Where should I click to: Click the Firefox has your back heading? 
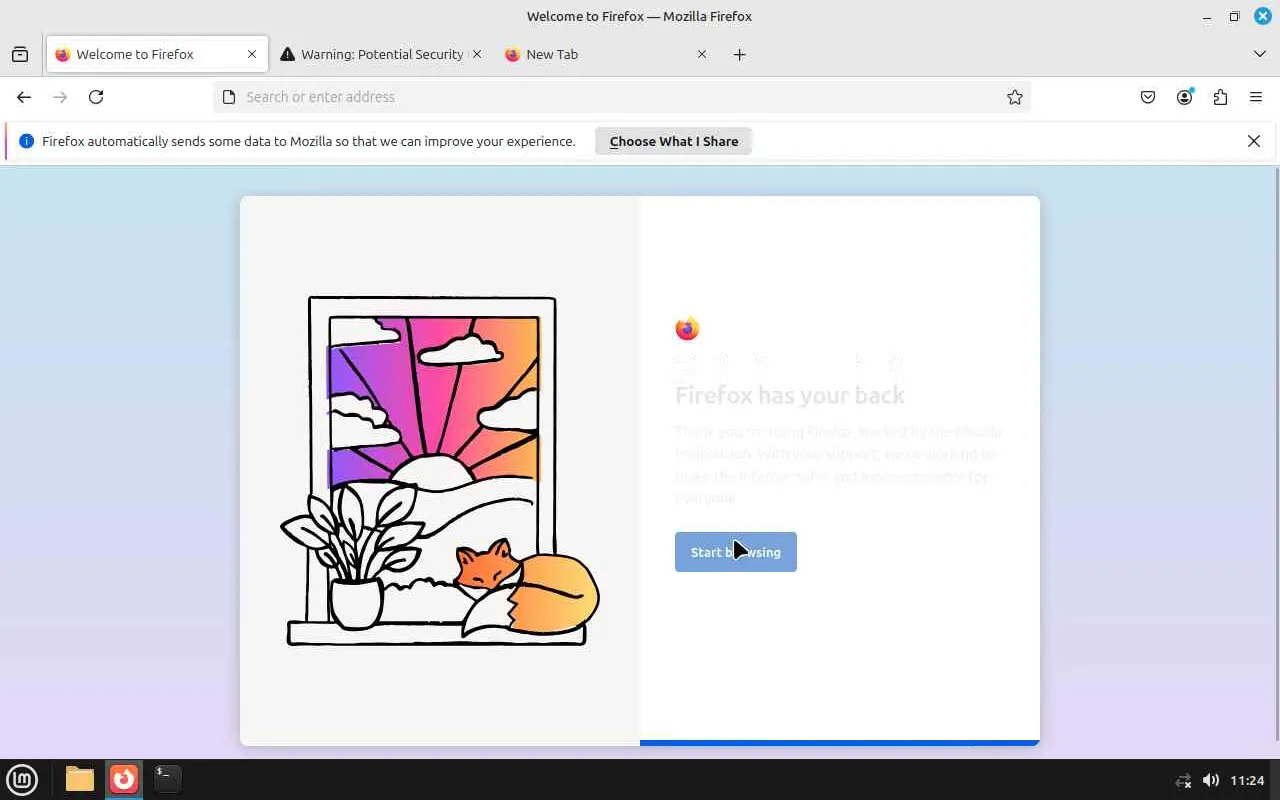tap(790, 395)
